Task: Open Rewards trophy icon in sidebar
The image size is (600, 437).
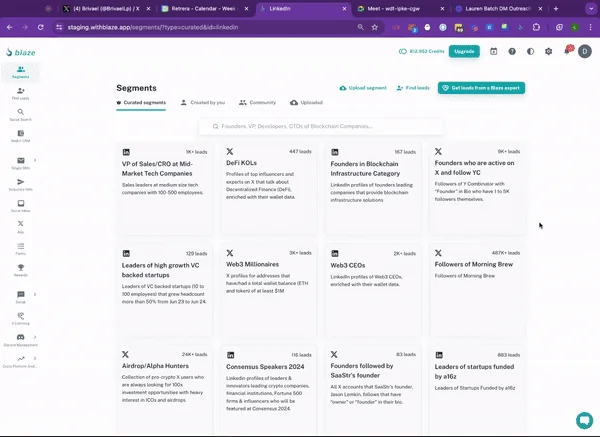Action: coord(21,267)
